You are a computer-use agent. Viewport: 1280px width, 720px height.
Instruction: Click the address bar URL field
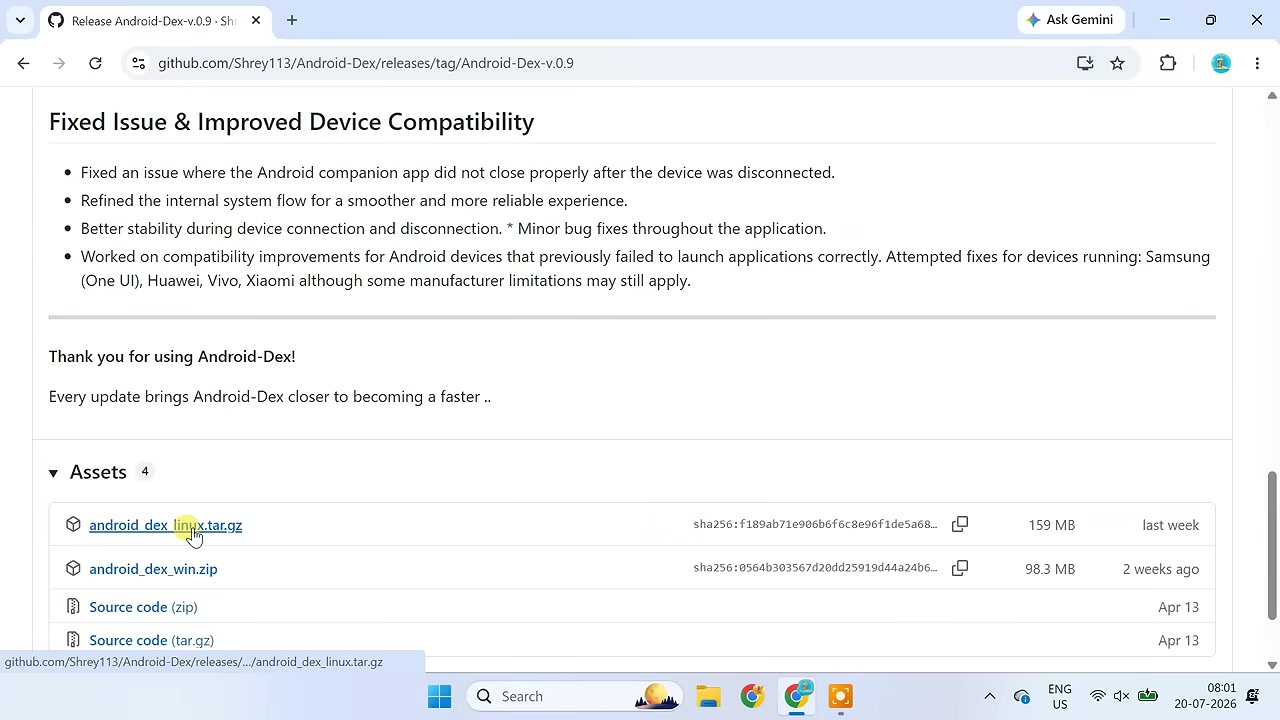pos(600,63)
